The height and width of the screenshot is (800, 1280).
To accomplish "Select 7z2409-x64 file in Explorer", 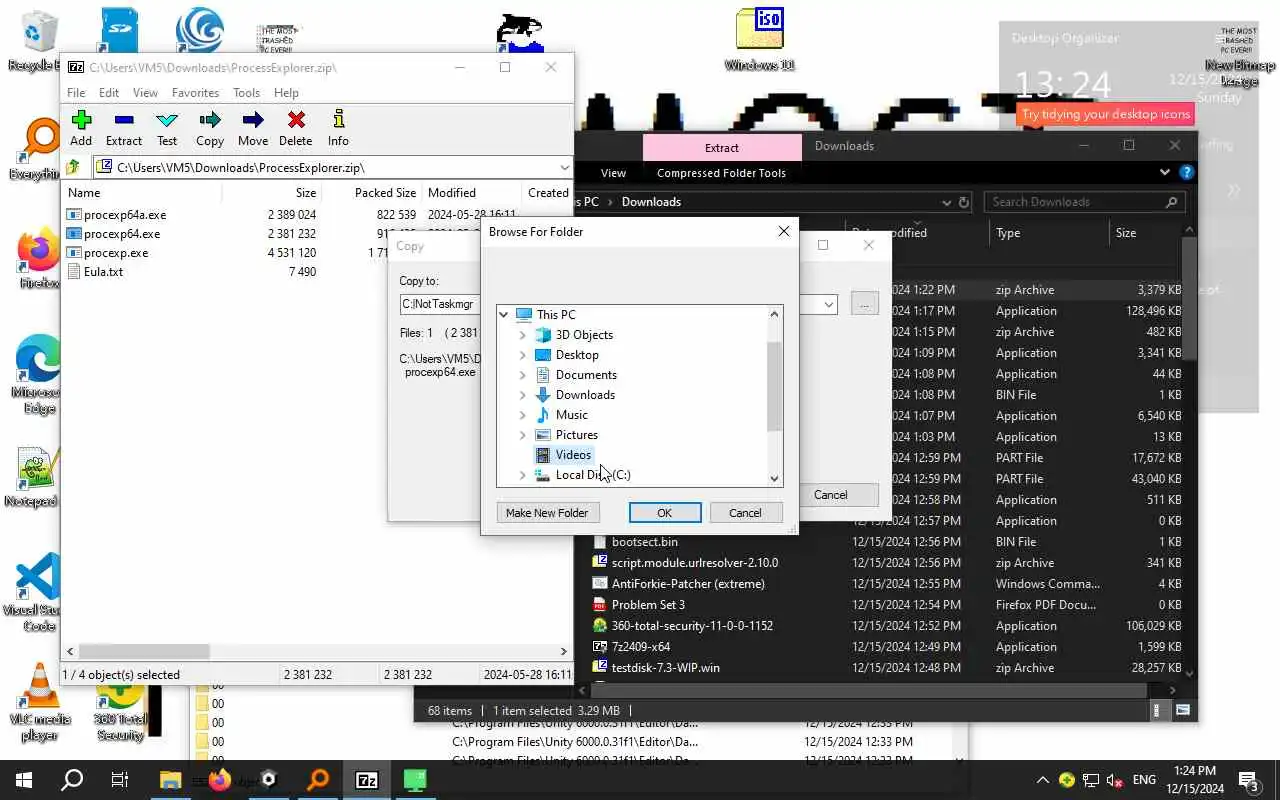I will click(640, 647).
